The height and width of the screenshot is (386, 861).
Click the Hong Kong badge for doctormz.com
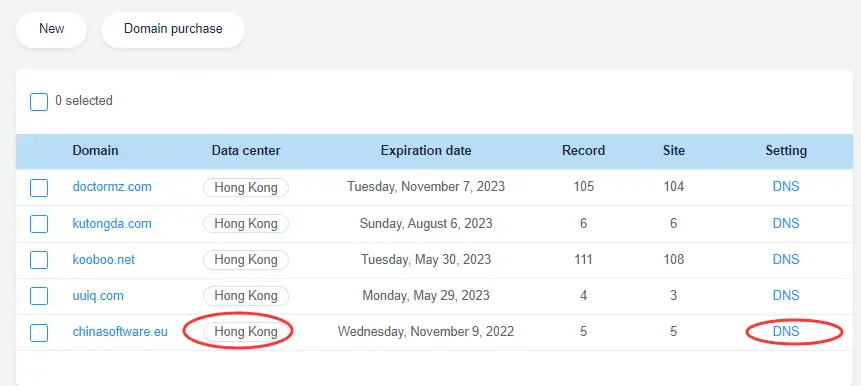click(x=245, y=187)
